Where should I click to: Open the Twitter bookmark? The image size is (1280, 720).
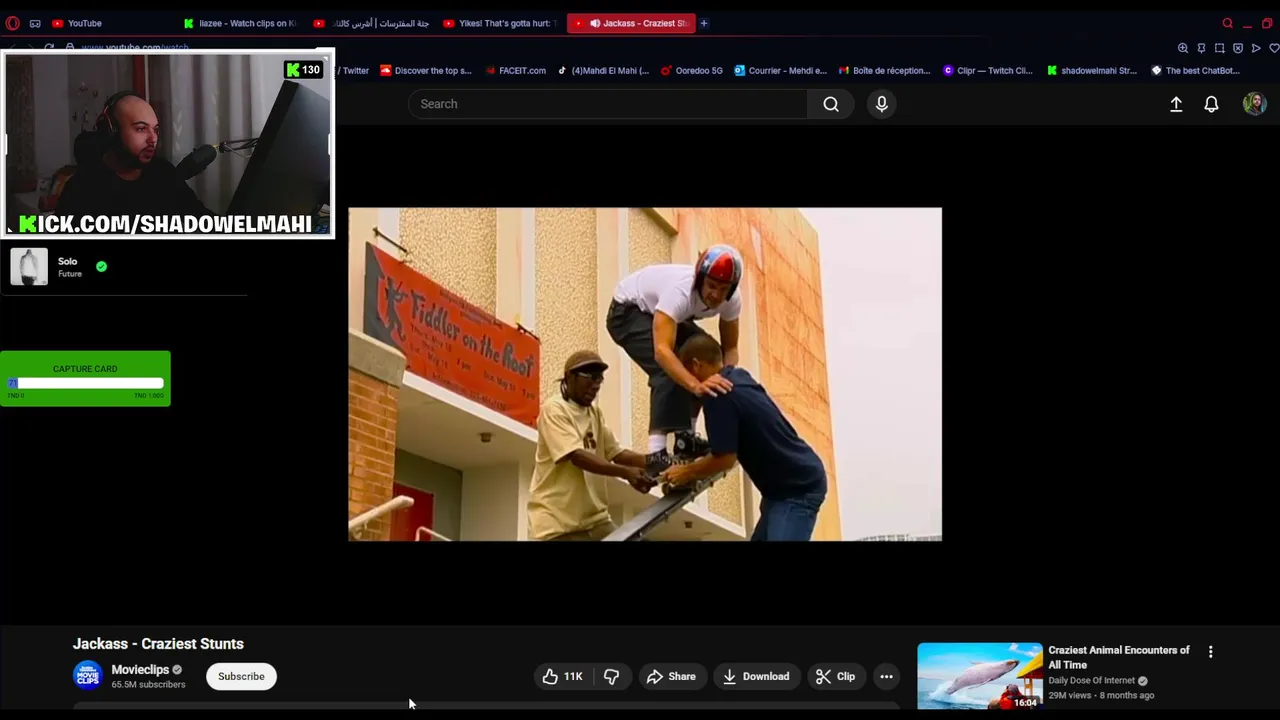click(354, 71)
